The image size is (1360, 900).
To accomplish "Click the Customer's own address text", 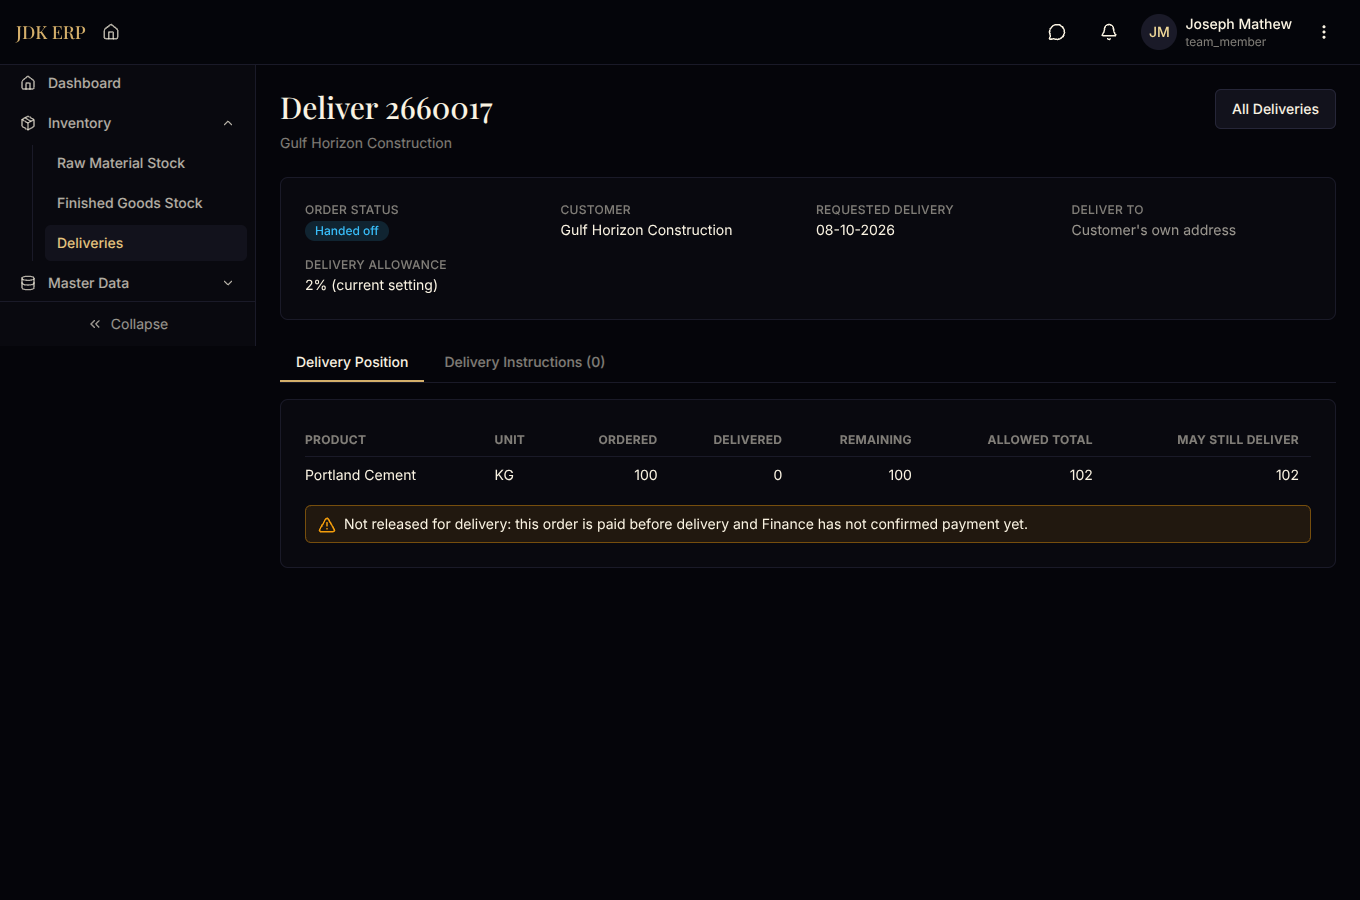I will pyautogui.click(x=1153, y=230).
